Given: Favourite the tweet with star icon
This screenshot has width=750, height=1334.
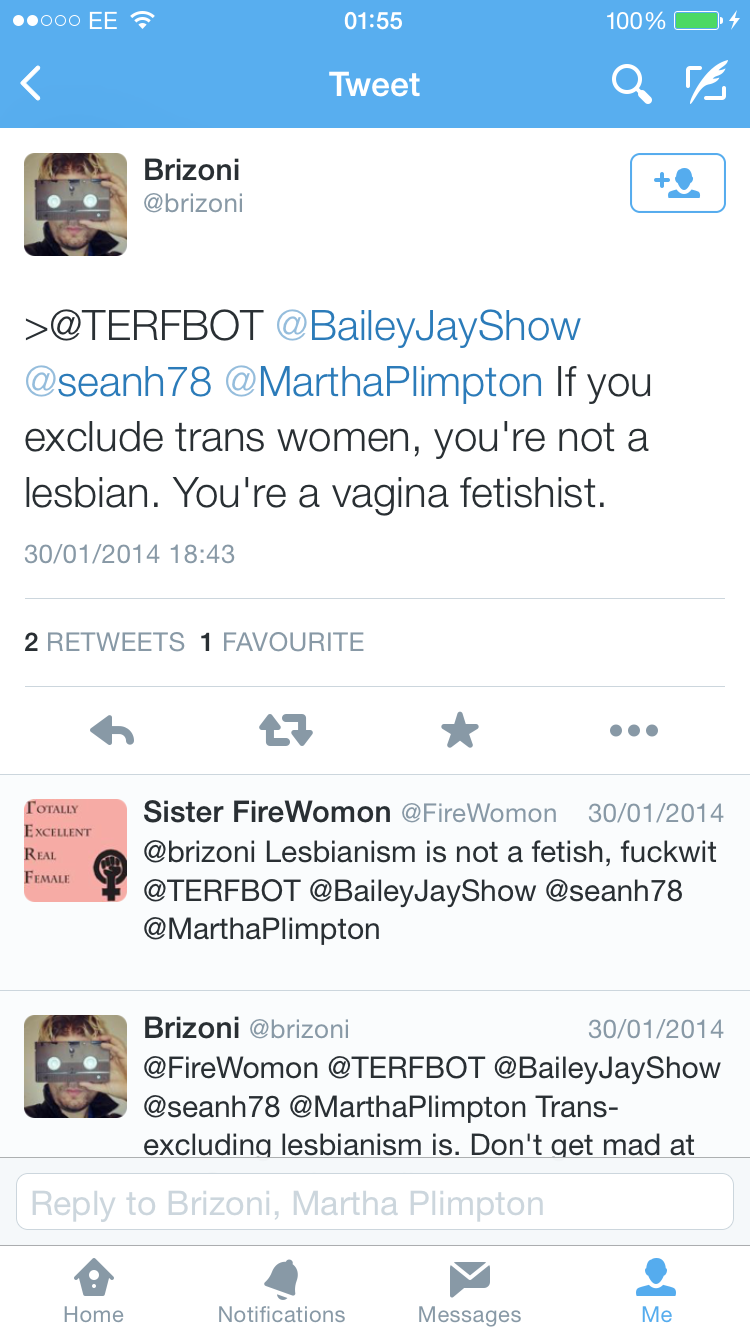Looking at the screenshot, I should tap(460, 731).
